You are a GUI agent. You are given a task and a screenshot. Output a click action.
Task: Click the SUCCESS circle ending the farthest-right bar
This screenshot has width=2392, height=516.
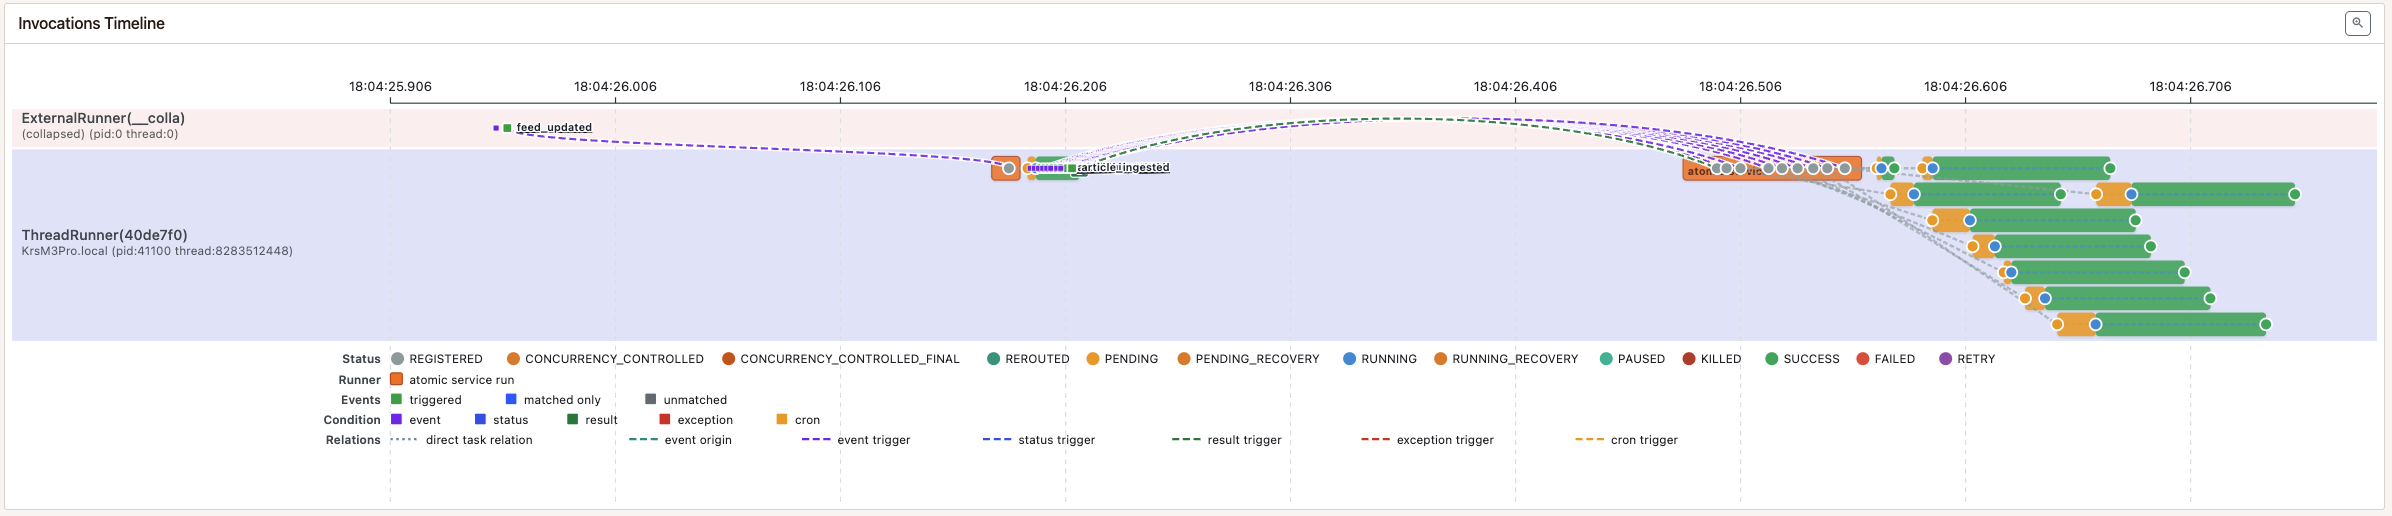pos(2294,194)
